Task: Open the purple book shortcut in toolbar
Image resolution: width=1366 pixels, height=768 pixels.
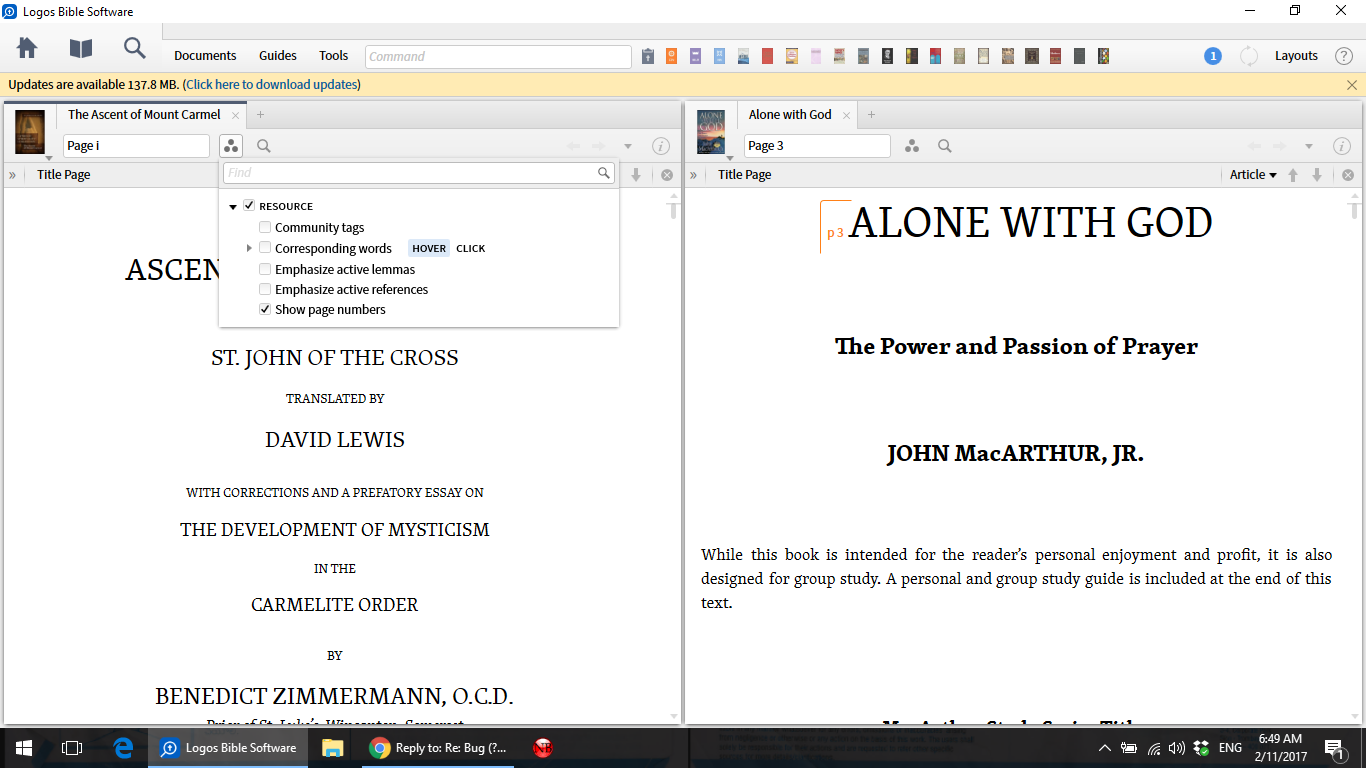Action: 695,56
